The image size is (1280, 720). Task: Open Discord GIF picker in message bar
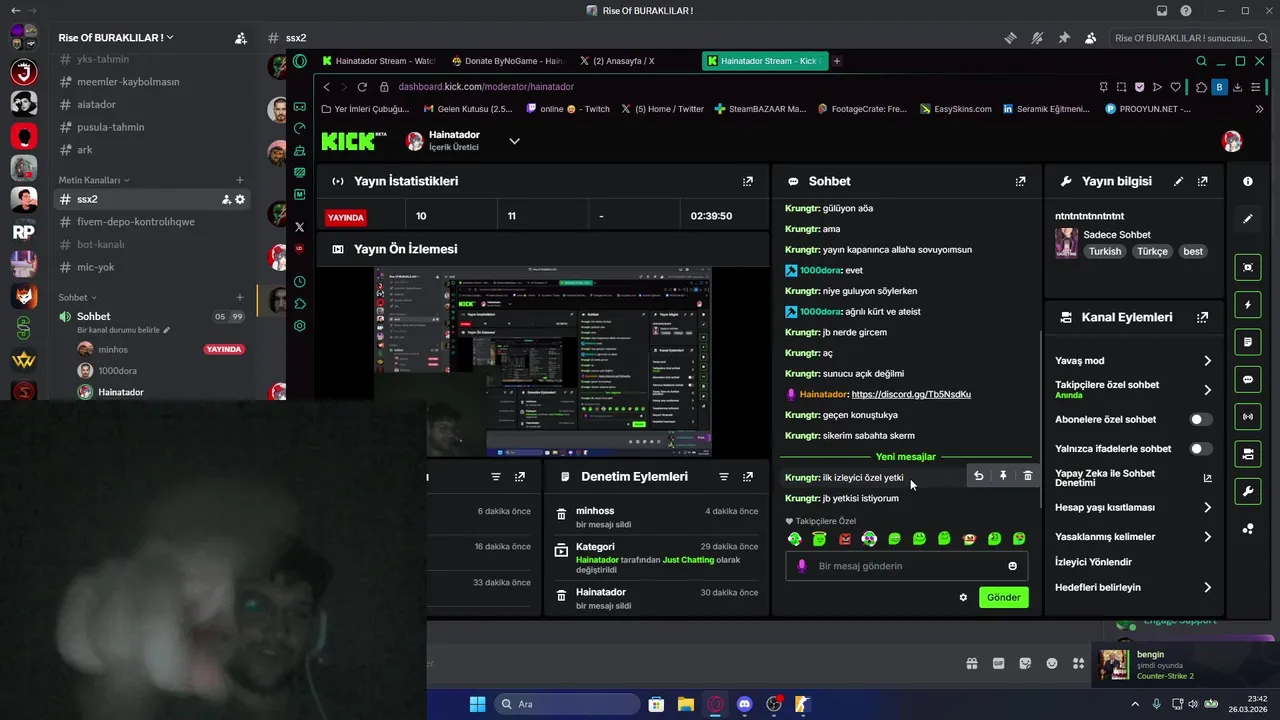[998, 663]
